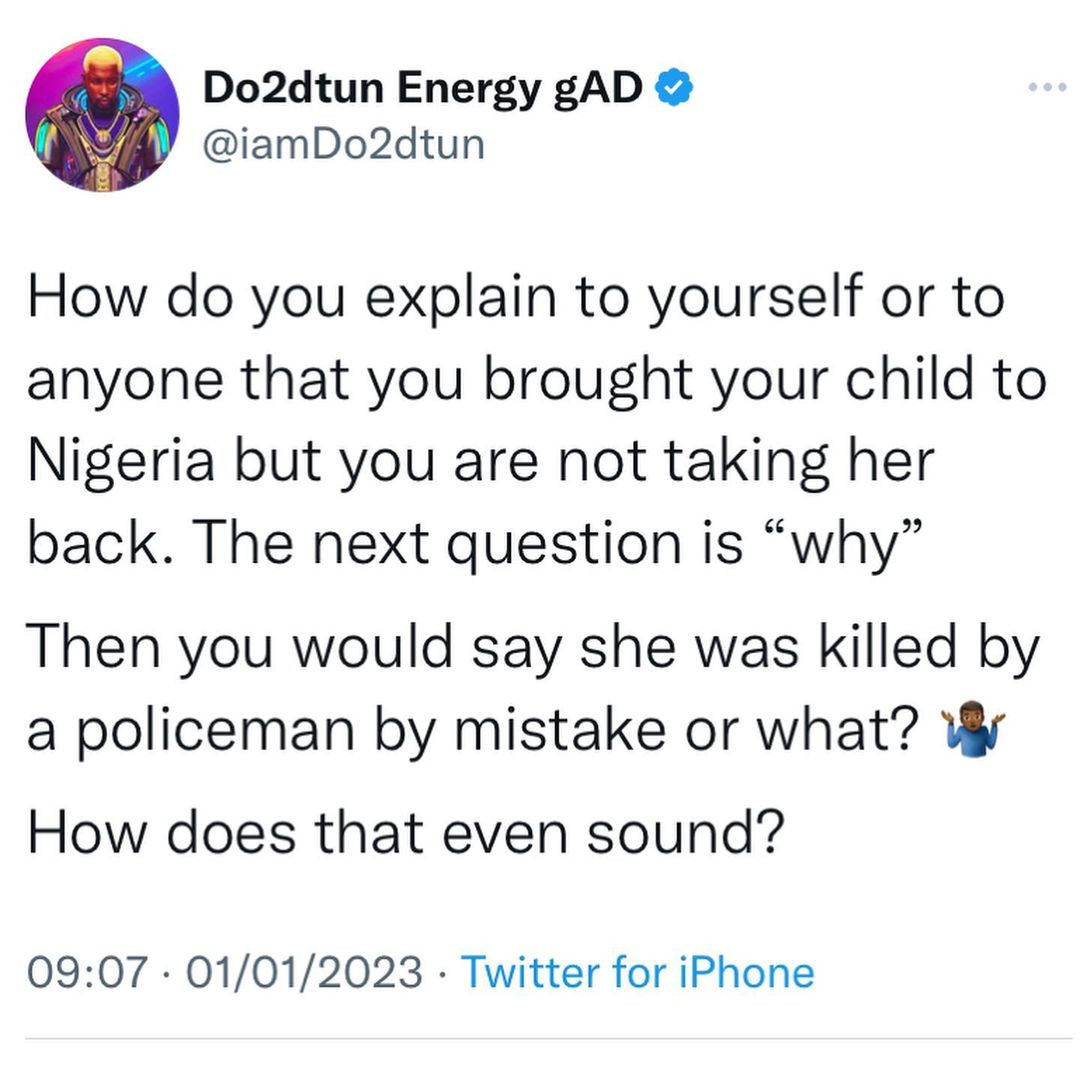Click the display name Do2dtun Energy gAD
1080x1080 pixels.
(423, 88)
